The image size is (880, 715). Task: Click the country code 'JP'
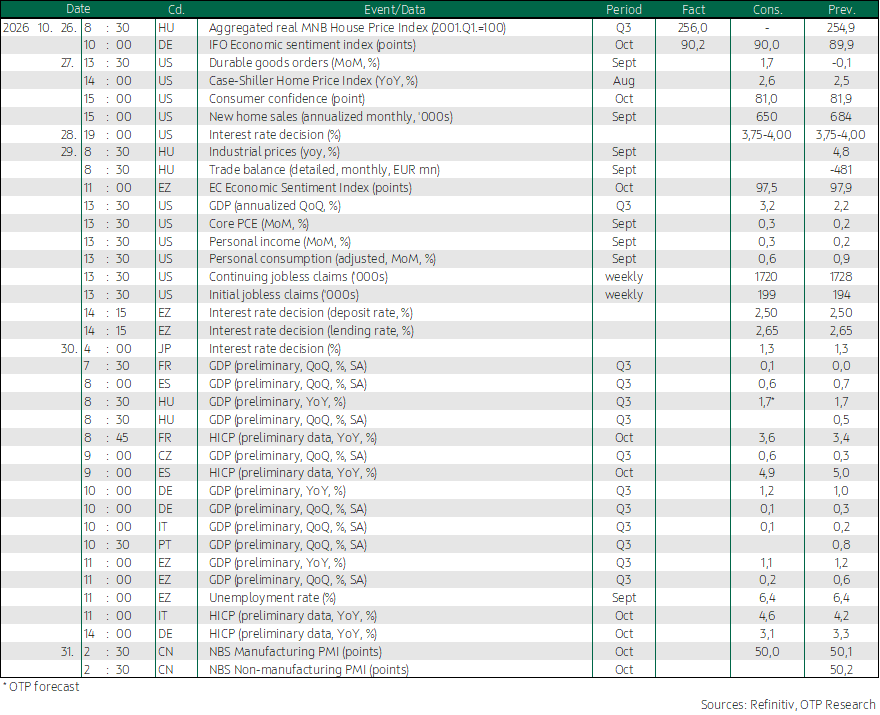(164, 349)
